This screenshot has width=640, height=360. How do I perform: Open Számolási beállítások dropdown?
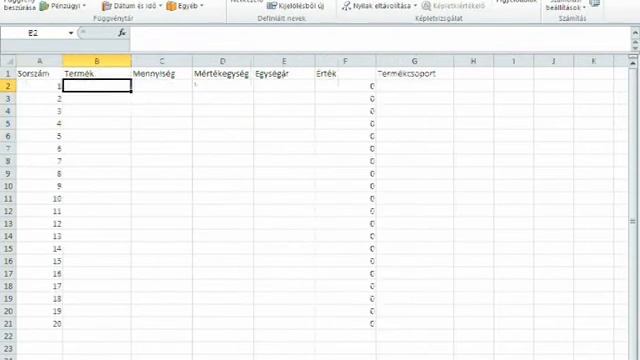tap(566, 6)
